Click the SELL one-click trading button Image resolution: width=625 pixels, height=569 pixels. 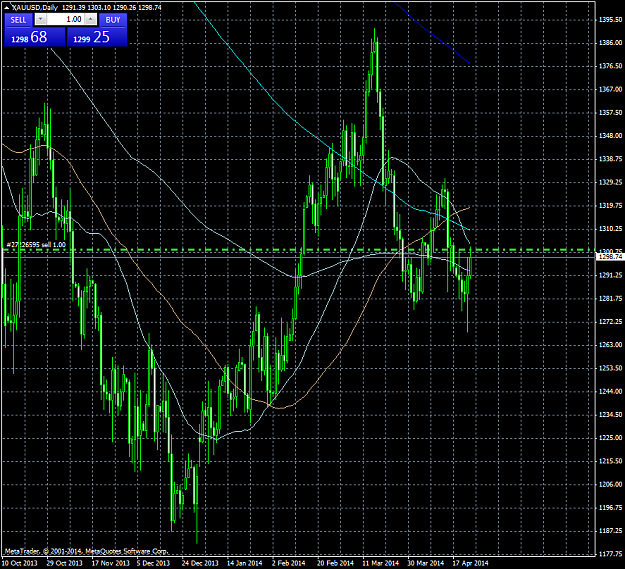18,20
